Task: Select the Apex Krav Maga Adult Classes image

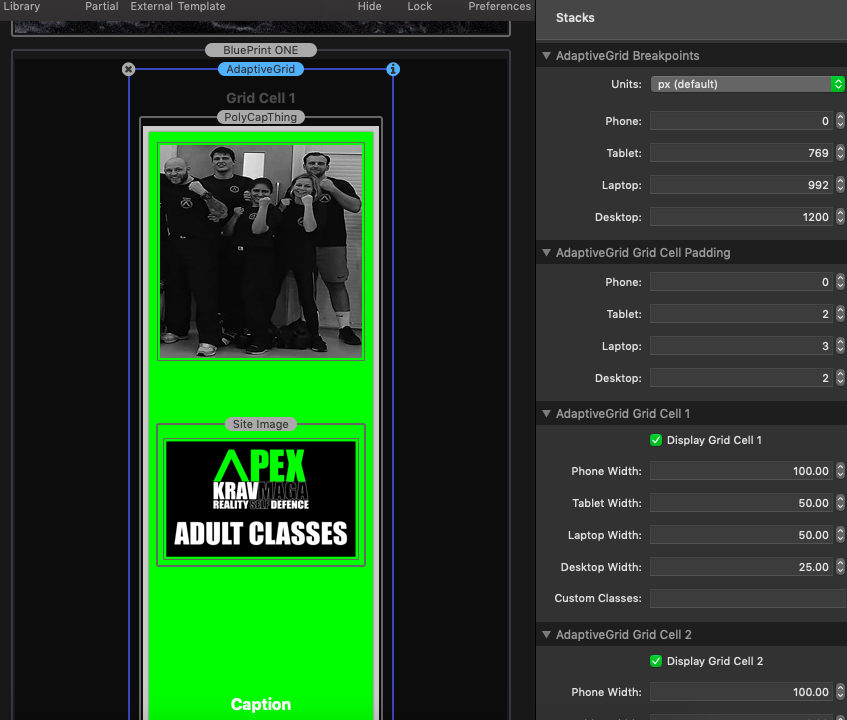Action: pos(261,499)
